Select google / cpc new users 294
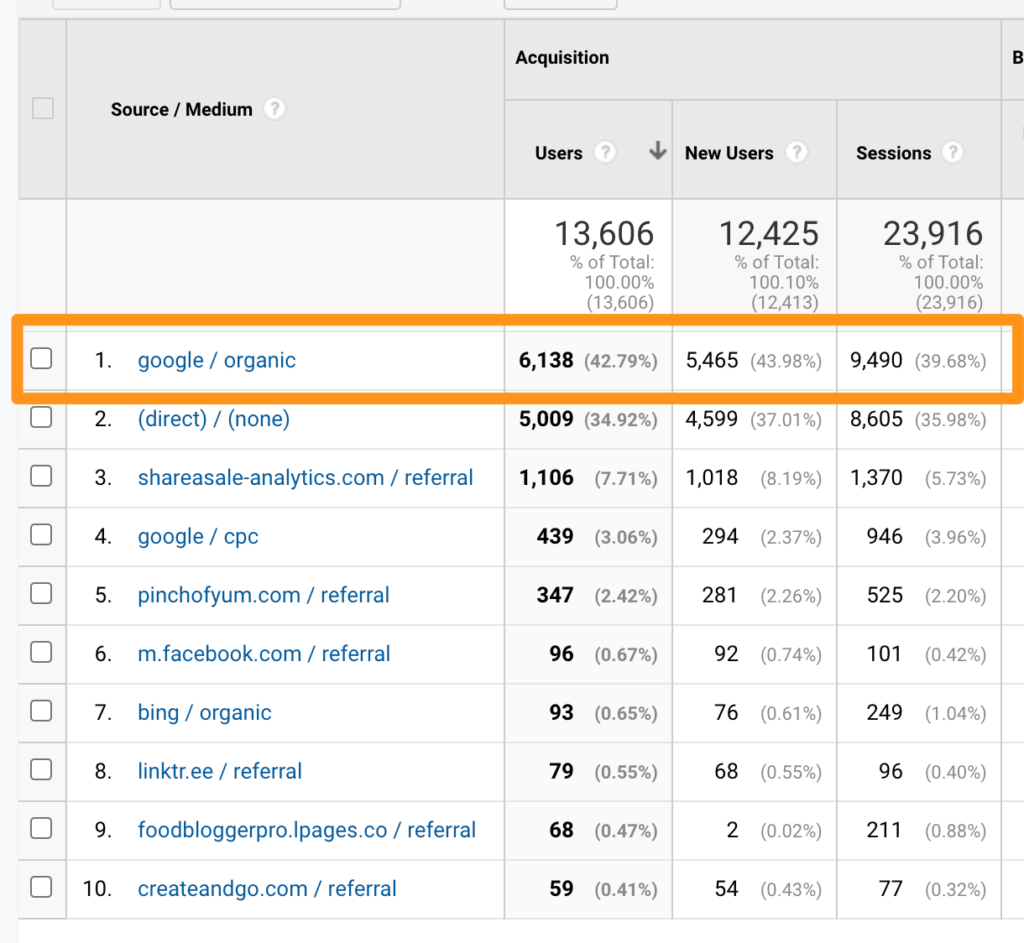Viewport: 1024px width, 943px height. (x=720, y=537)
